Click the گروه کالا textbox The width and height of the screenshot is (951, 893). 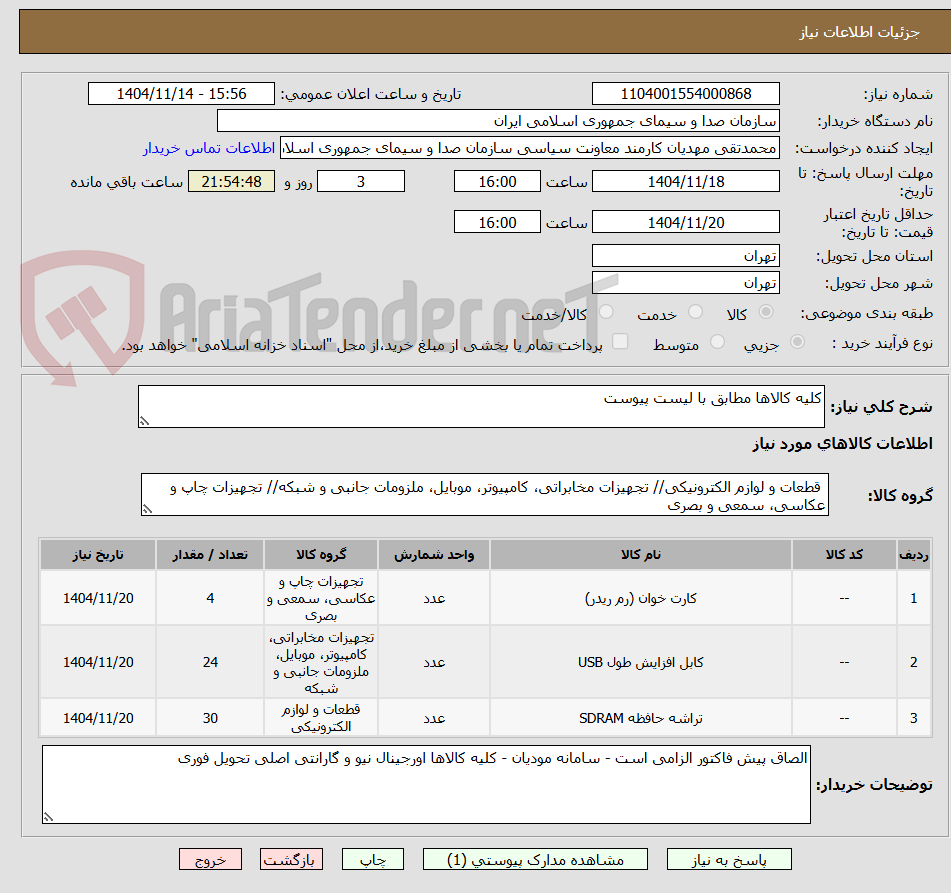coord(485,495)
